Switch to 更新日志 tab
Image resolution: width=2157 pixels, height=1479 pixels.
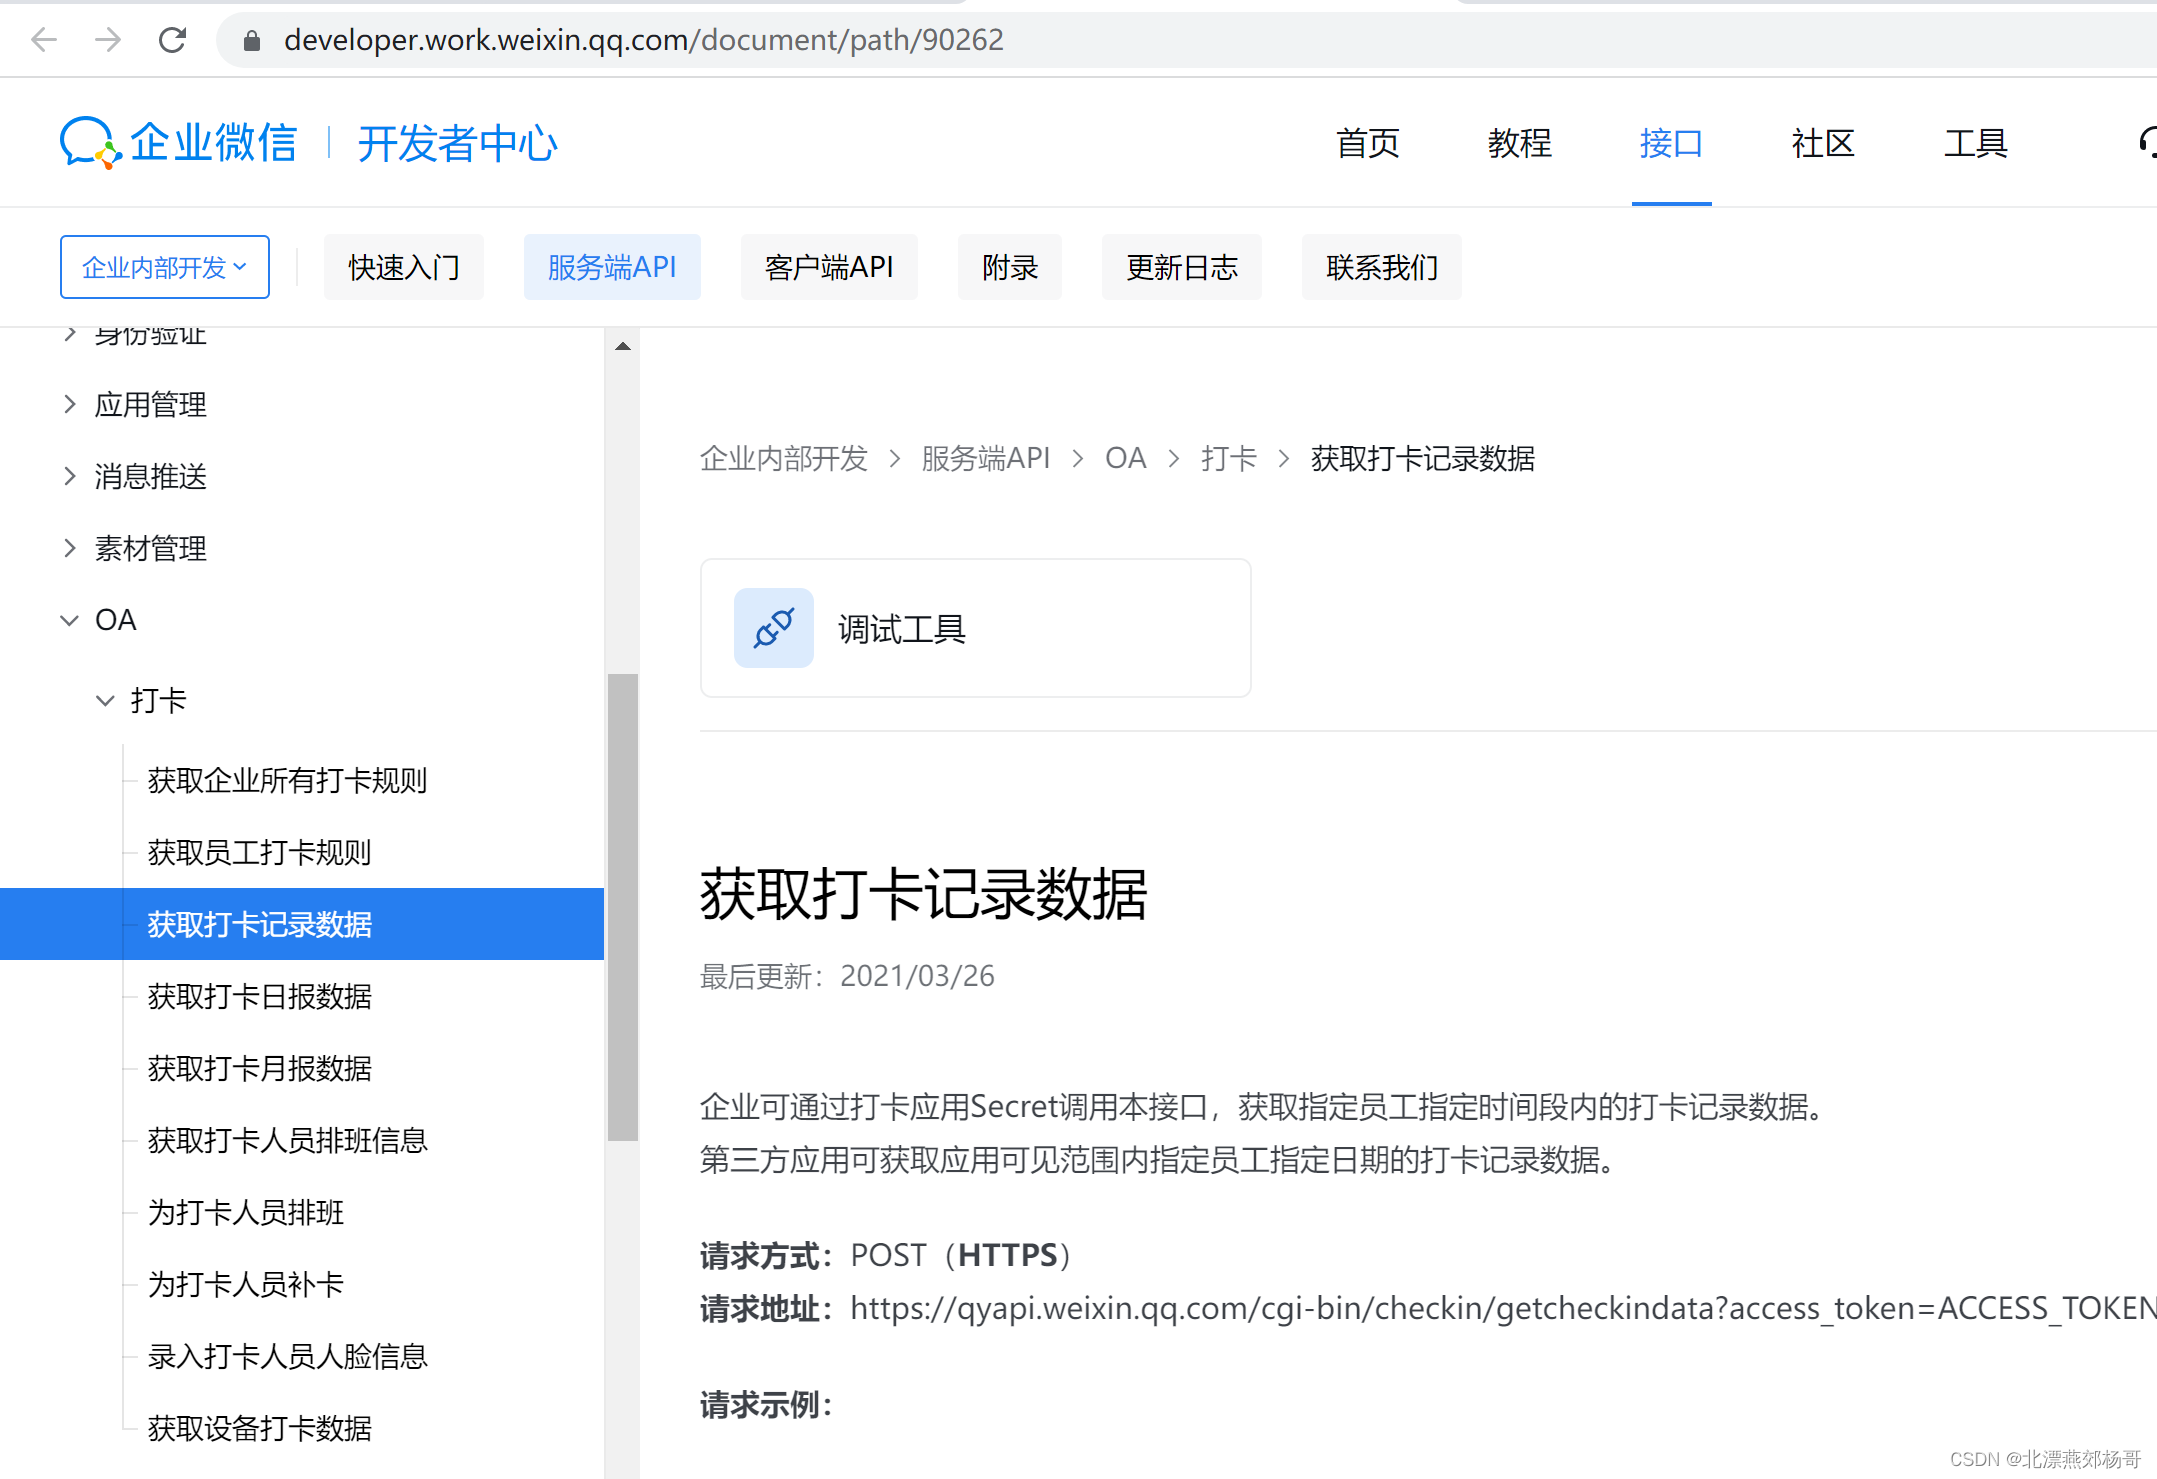click(x=1182, y=267)
